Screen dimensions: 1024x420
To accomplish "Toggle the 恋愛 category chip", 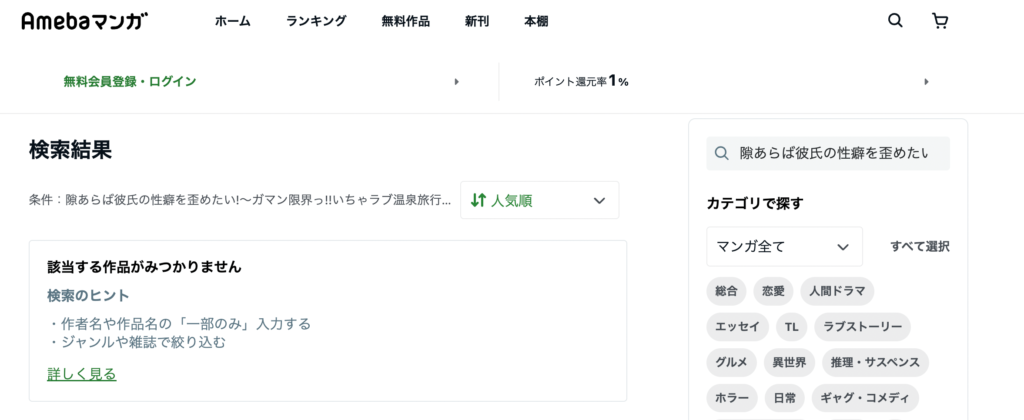I will click(x=773, y=291).
